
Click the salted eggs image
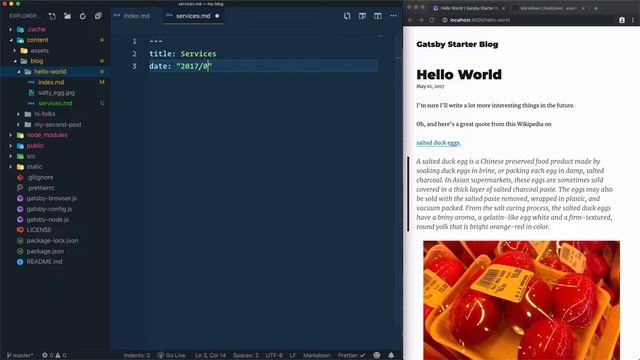521,300
